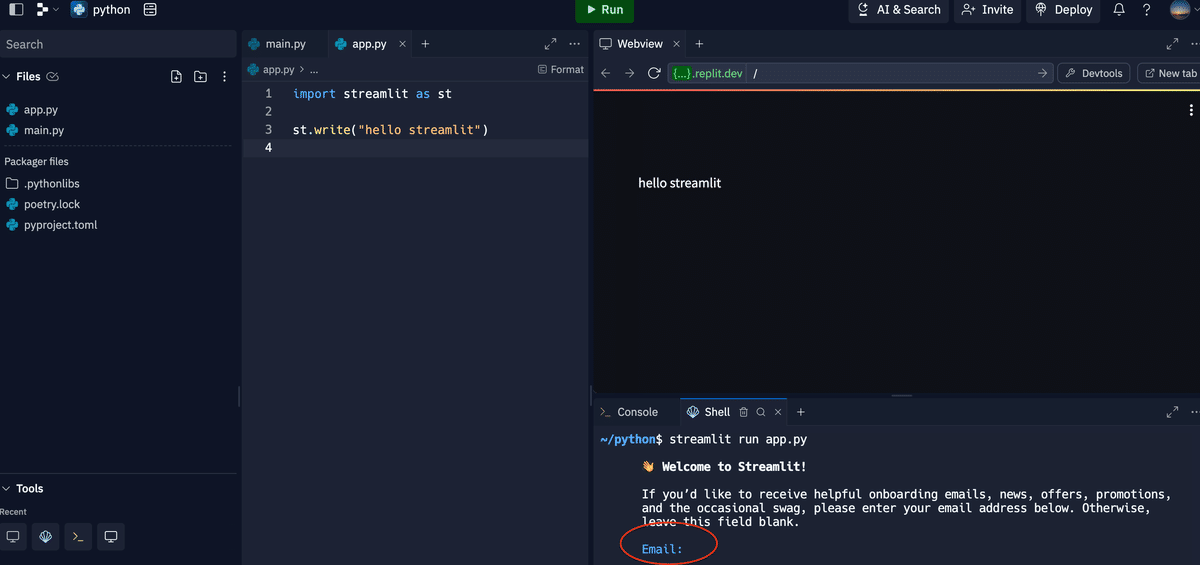Format the code with Format button
The width and height of the screenshot is (1200, 565).
coord(560,70)
